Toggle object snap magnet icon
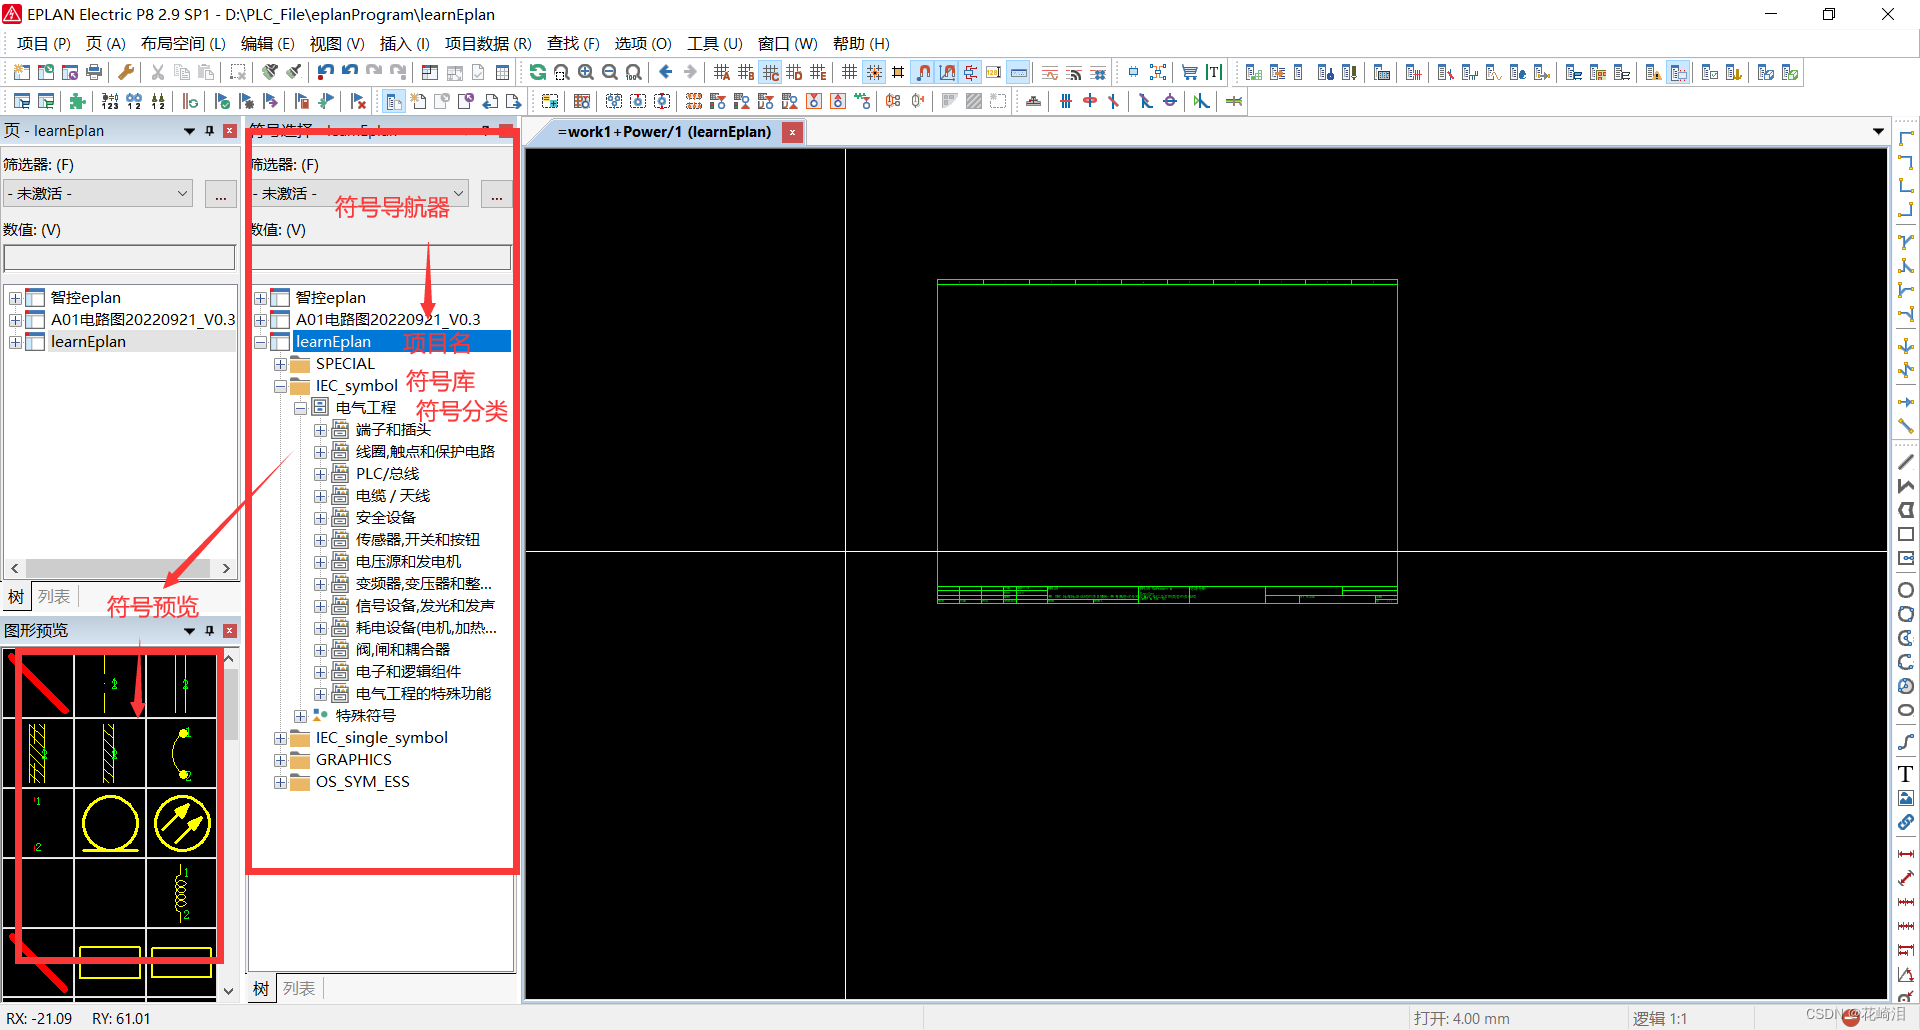The width and height of the screenshot is (1920, 1030). pyautogui.click(x=923, y=72)
